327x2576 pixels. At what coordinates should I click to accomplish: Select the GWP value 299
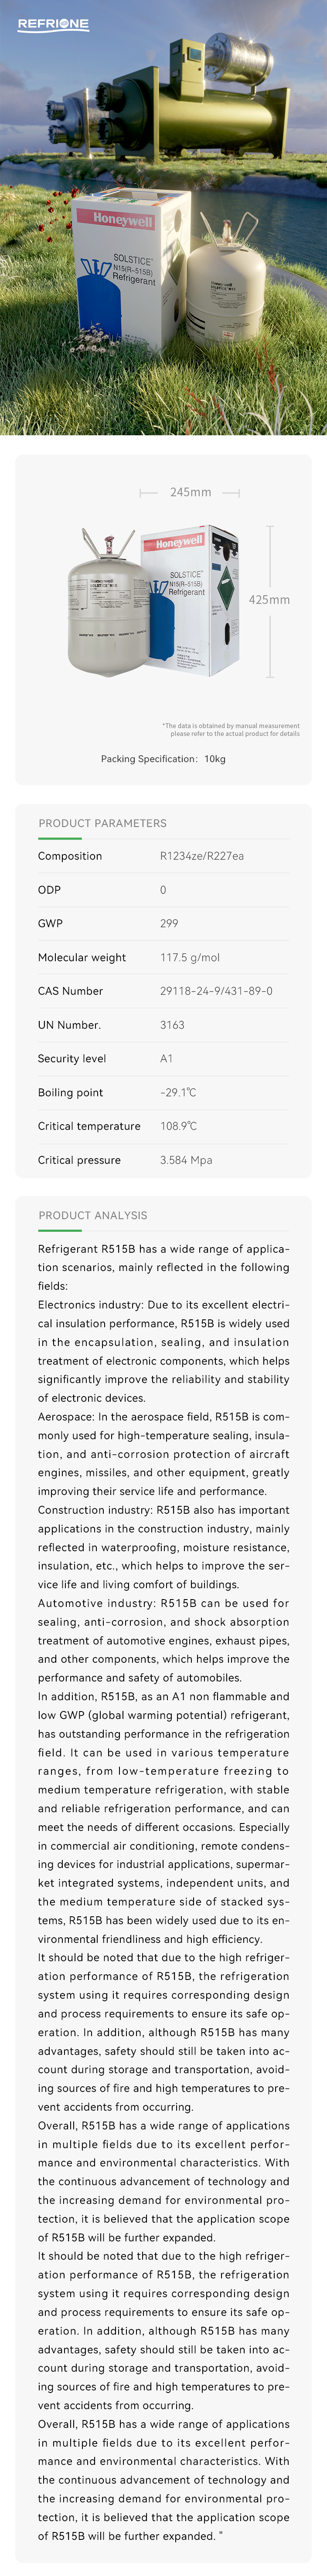coord(169,923)
